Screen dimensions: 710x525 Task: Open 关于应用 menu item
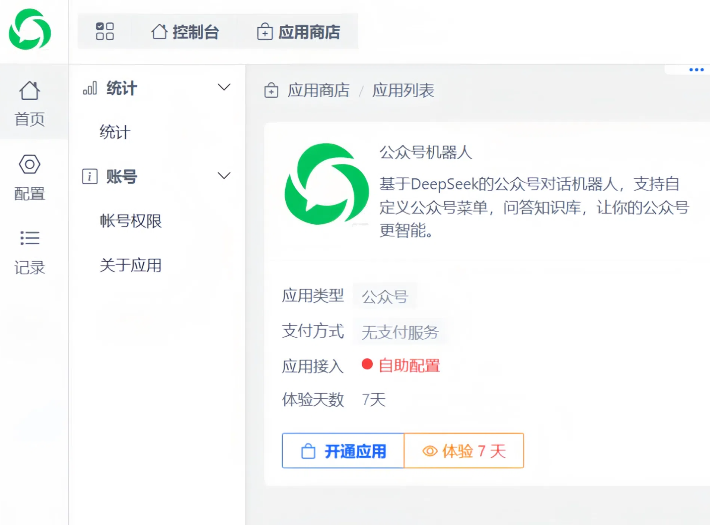[x=131, y=265]
